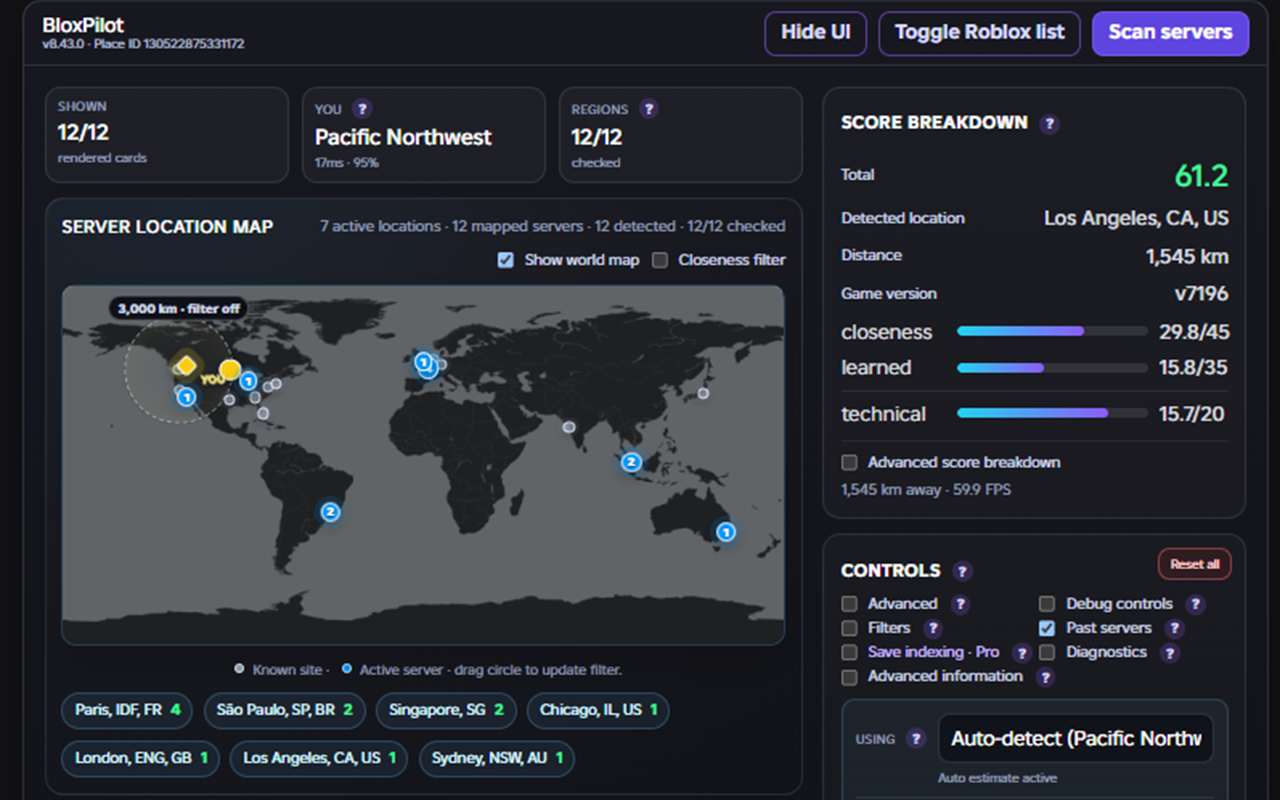Click help icon next to Advanced information
The image size is (1280, 800).
click(x=1045, y=677)
